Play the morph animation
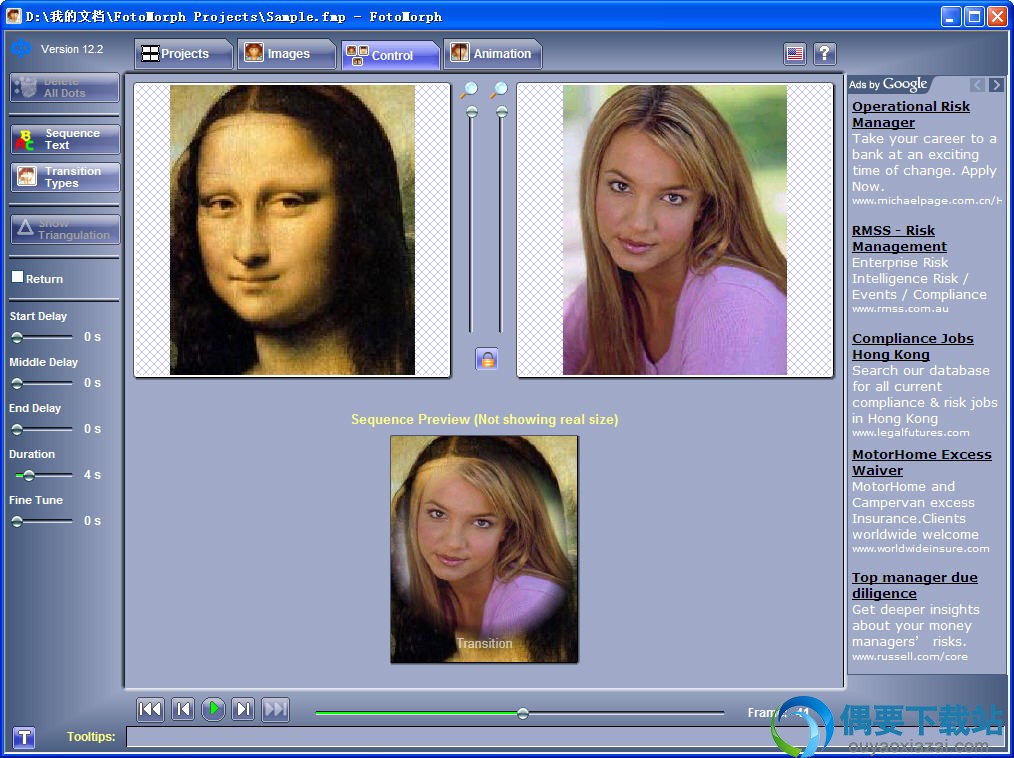1014x758 pixels. tap(213, 709)
